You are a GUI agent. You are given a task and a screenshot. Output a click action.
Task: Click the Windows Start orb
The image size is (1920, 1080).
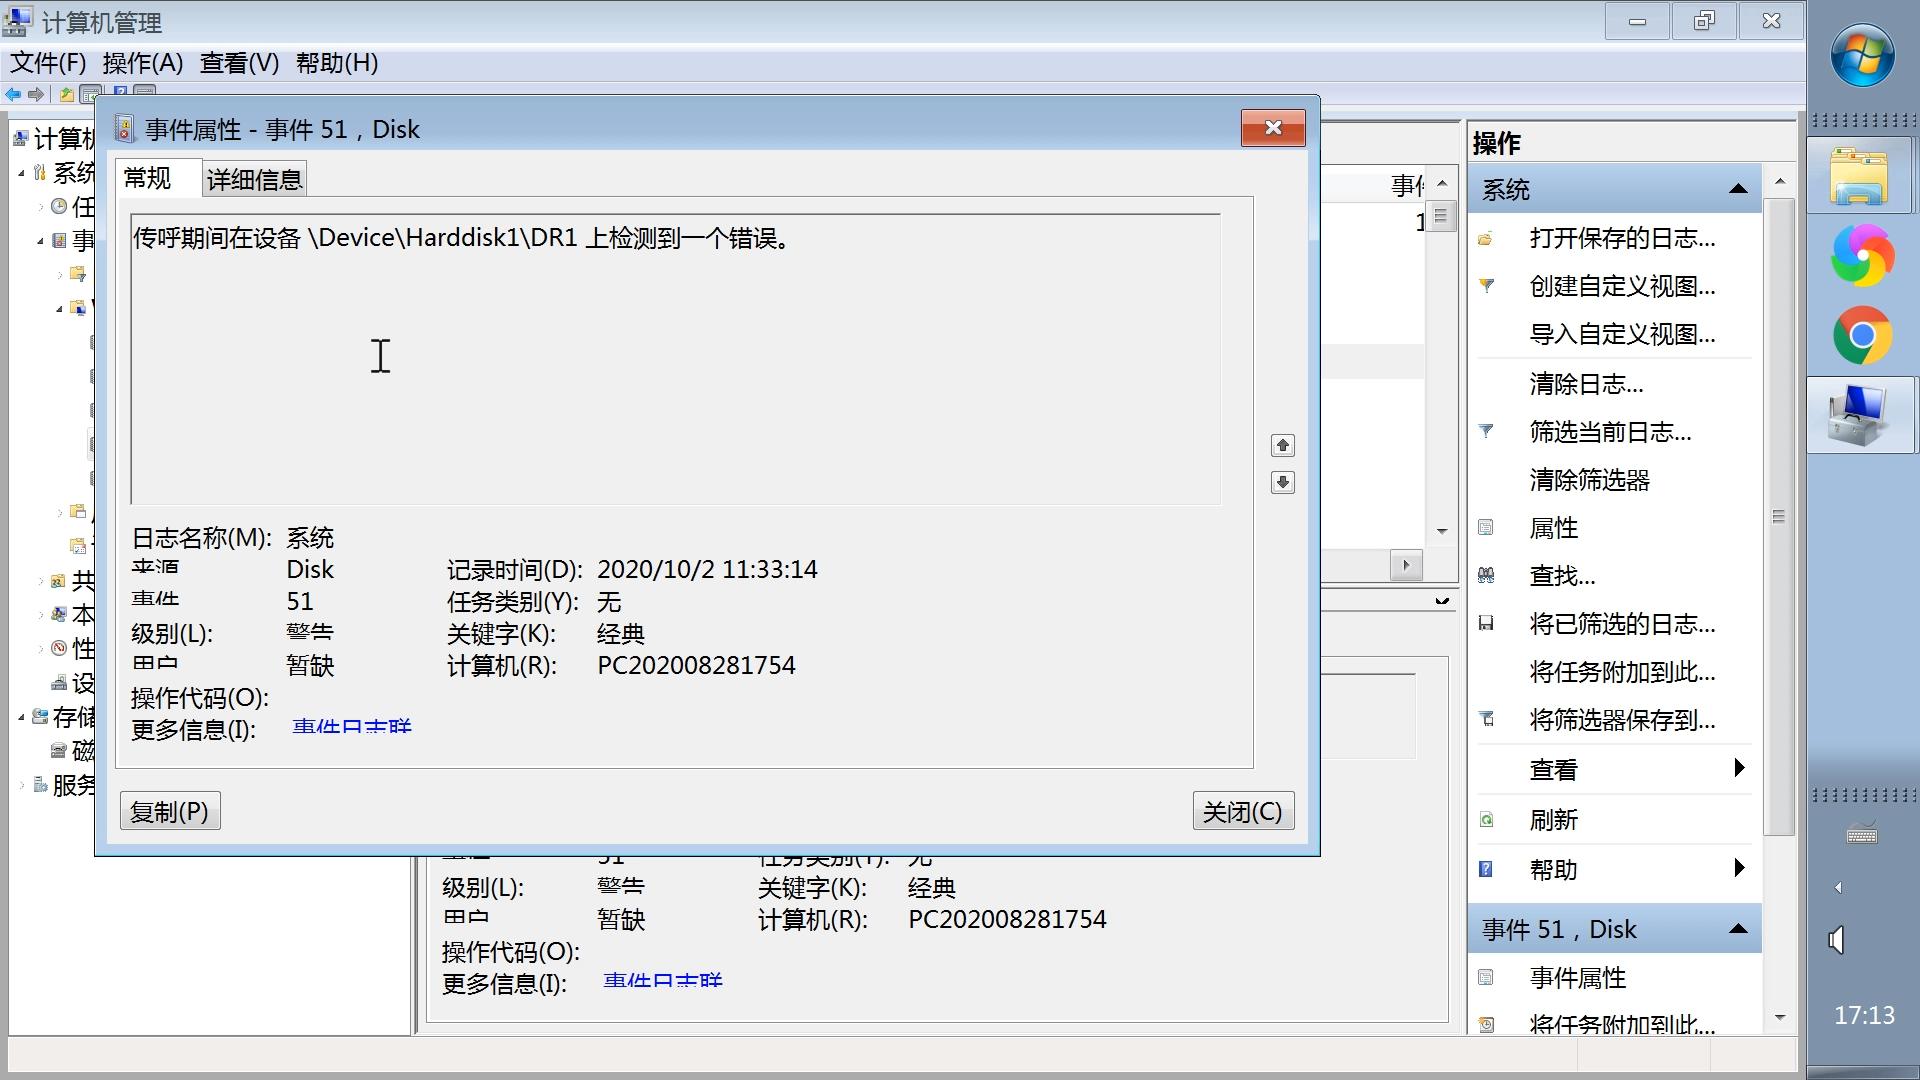coord(1861,57)
